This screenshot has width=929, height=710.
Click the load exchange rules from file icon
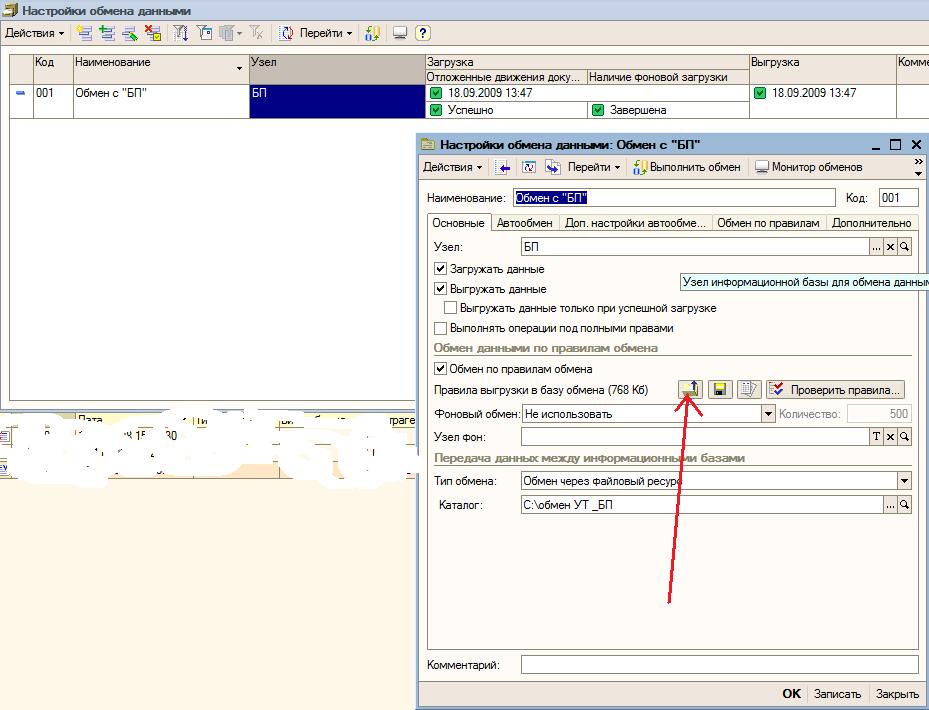(690, 389)
